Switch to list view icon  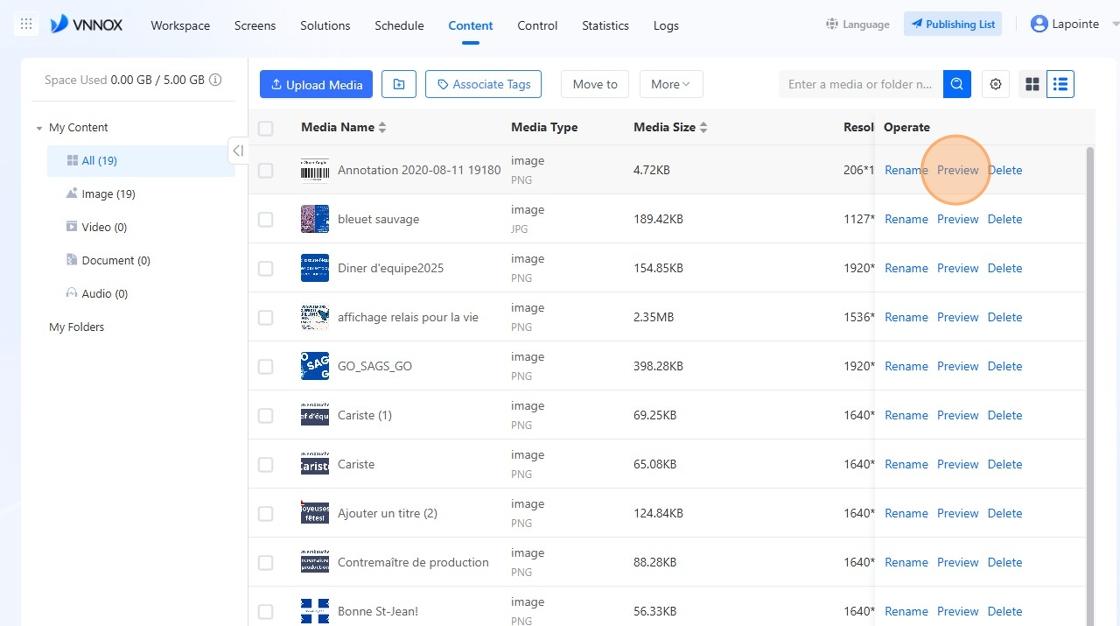(1060, 84)
